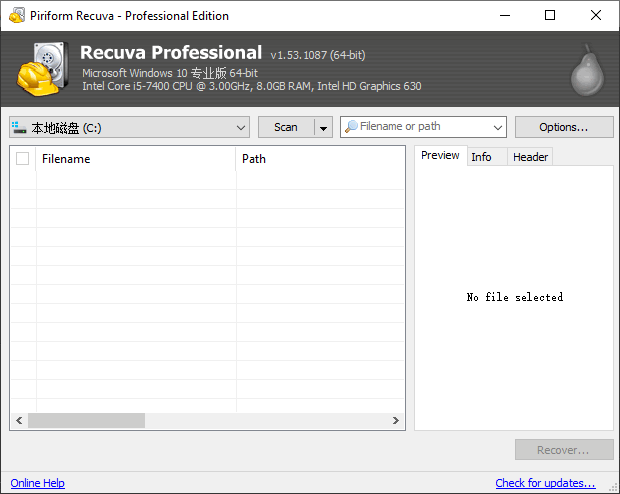This screenshot has height=494, width=620.
Task: Click the scrollbar right arrow in file list
Action: coord(396,420)
